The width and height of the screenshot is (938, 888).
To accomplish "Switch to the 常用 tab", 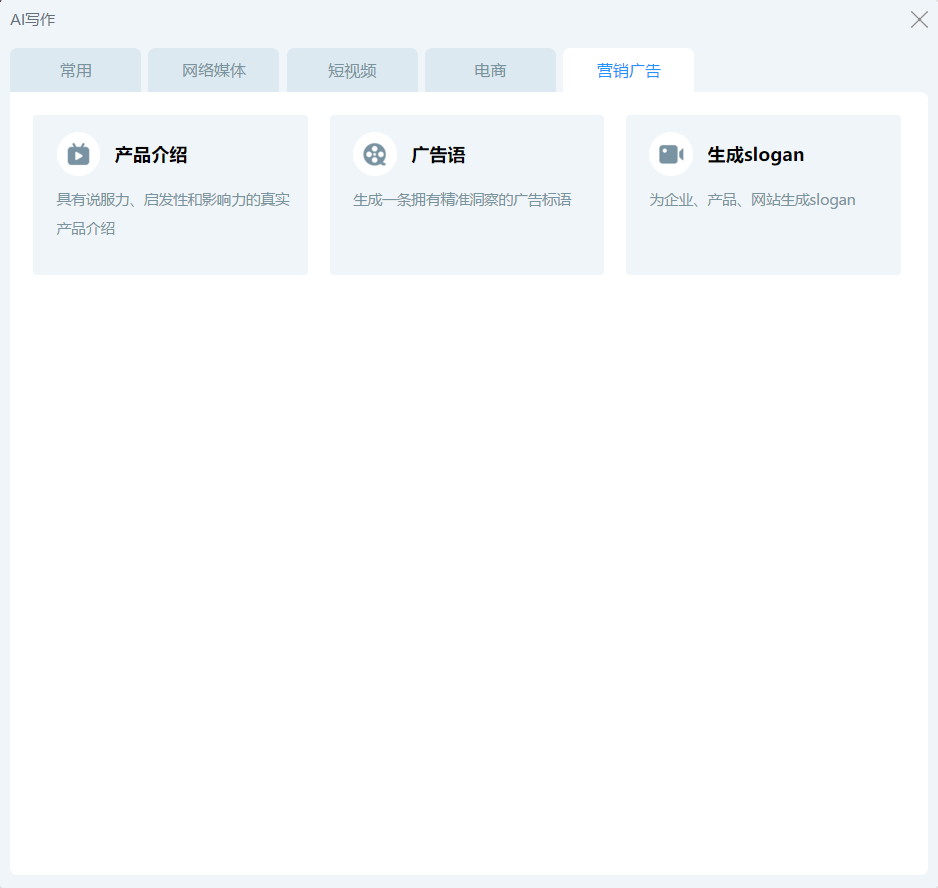I will (x=75, y=71).
